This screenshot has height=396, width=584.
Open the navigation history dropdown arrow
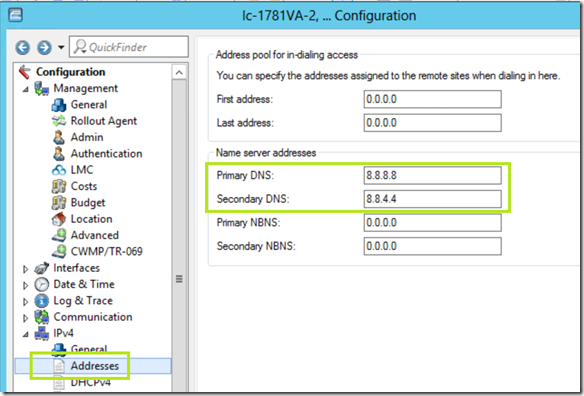pos(61,47)
